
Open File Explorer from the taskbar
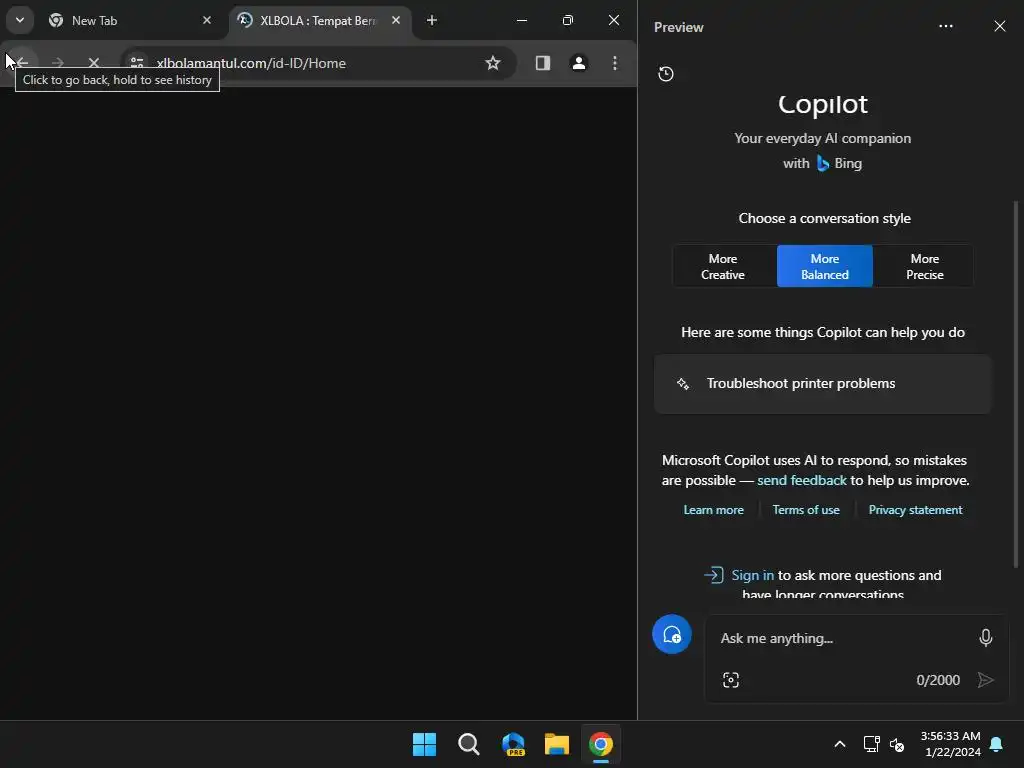(x=557, y=744)
